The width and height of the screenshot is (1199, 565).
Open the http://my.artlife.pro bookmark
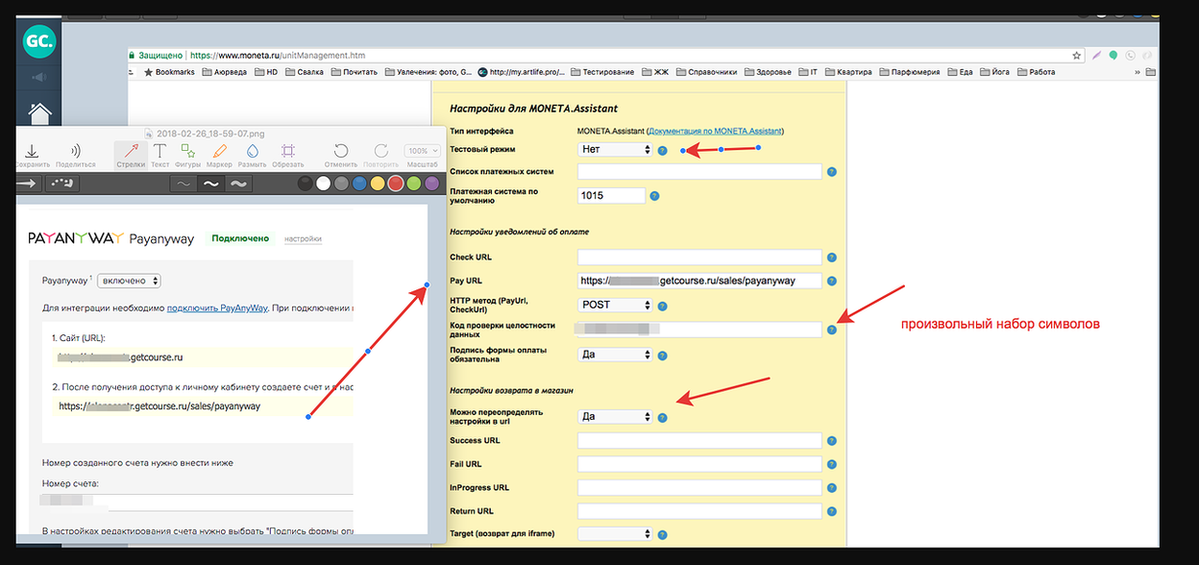[x=522, y=73]
